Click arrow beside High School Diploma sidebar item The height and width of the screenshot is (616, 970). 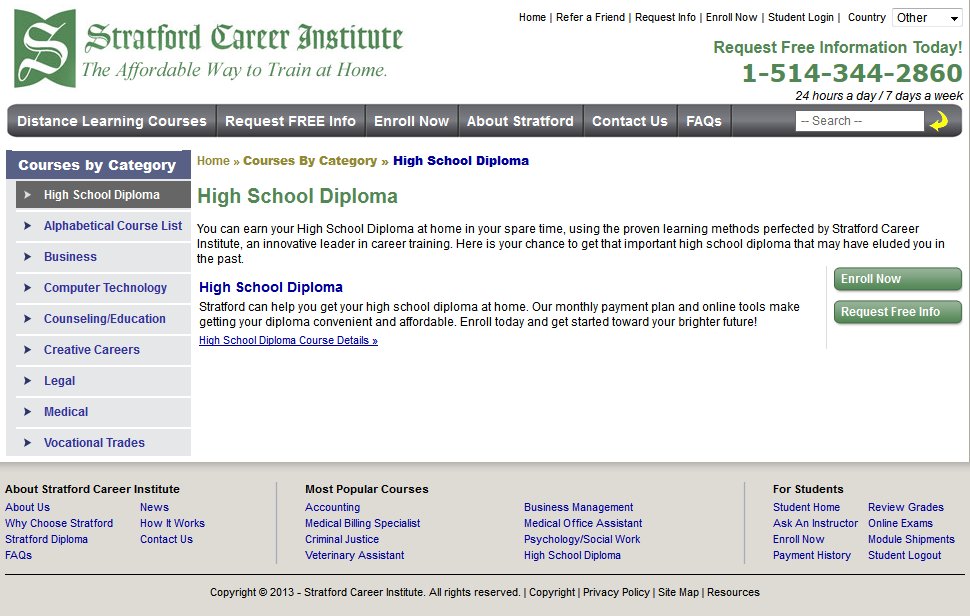point(27,195)
